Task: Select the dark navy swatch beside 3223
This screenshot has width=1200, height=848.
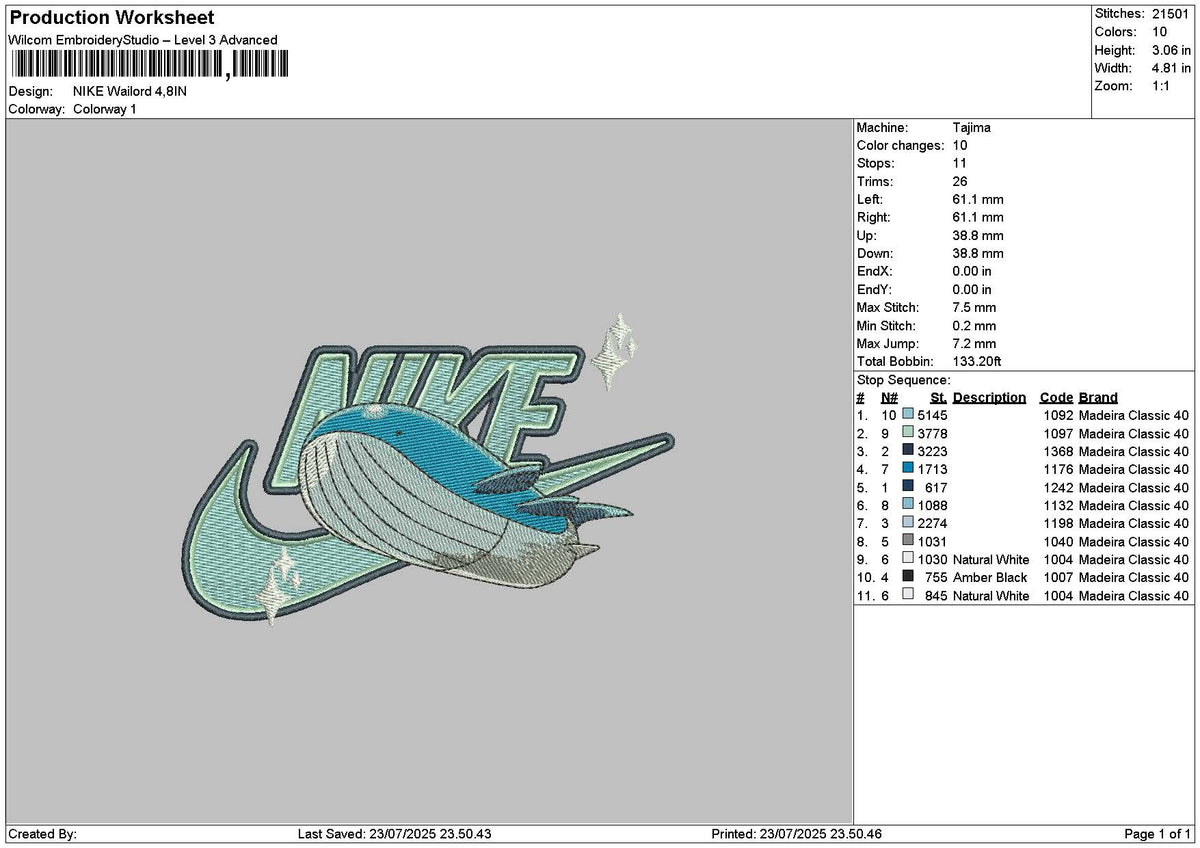Action: pyautogui.click(x=908, y=450)
